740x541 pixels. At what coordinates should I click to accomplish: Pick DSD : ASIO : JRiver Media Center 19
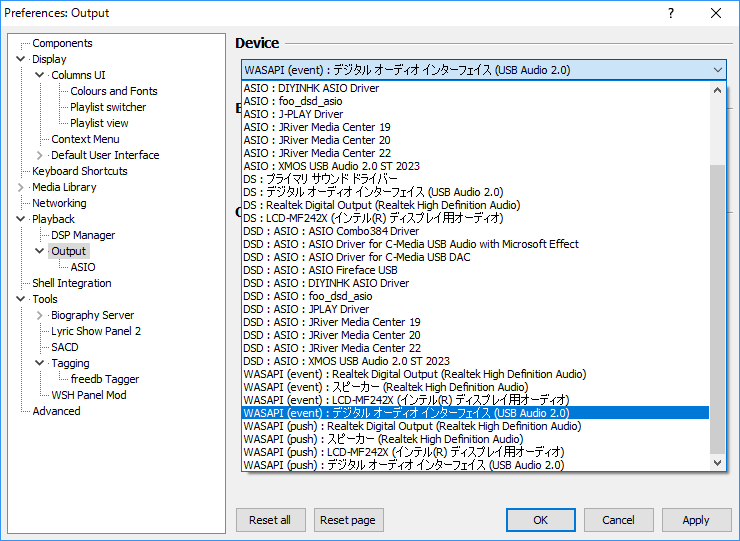(x=475, y=322)
